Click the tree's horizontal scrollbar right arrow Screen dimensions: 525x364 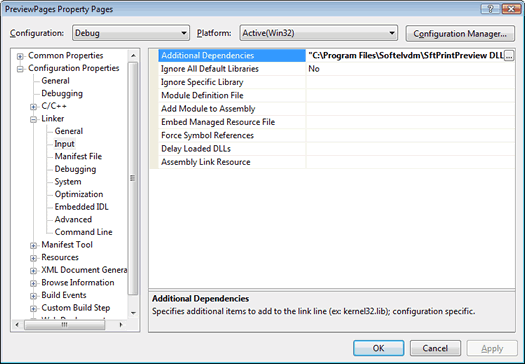[121, 324]
